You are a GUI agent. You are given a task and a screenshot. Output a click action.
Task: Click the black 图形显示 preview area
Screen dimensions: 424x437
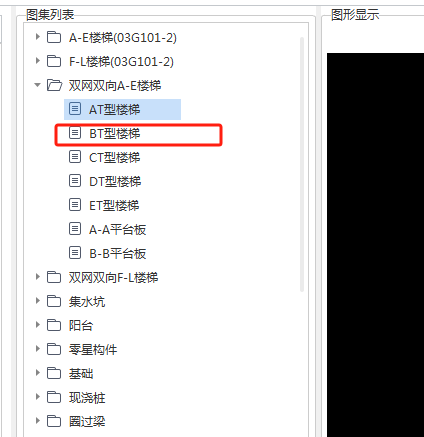pos(375,245)
